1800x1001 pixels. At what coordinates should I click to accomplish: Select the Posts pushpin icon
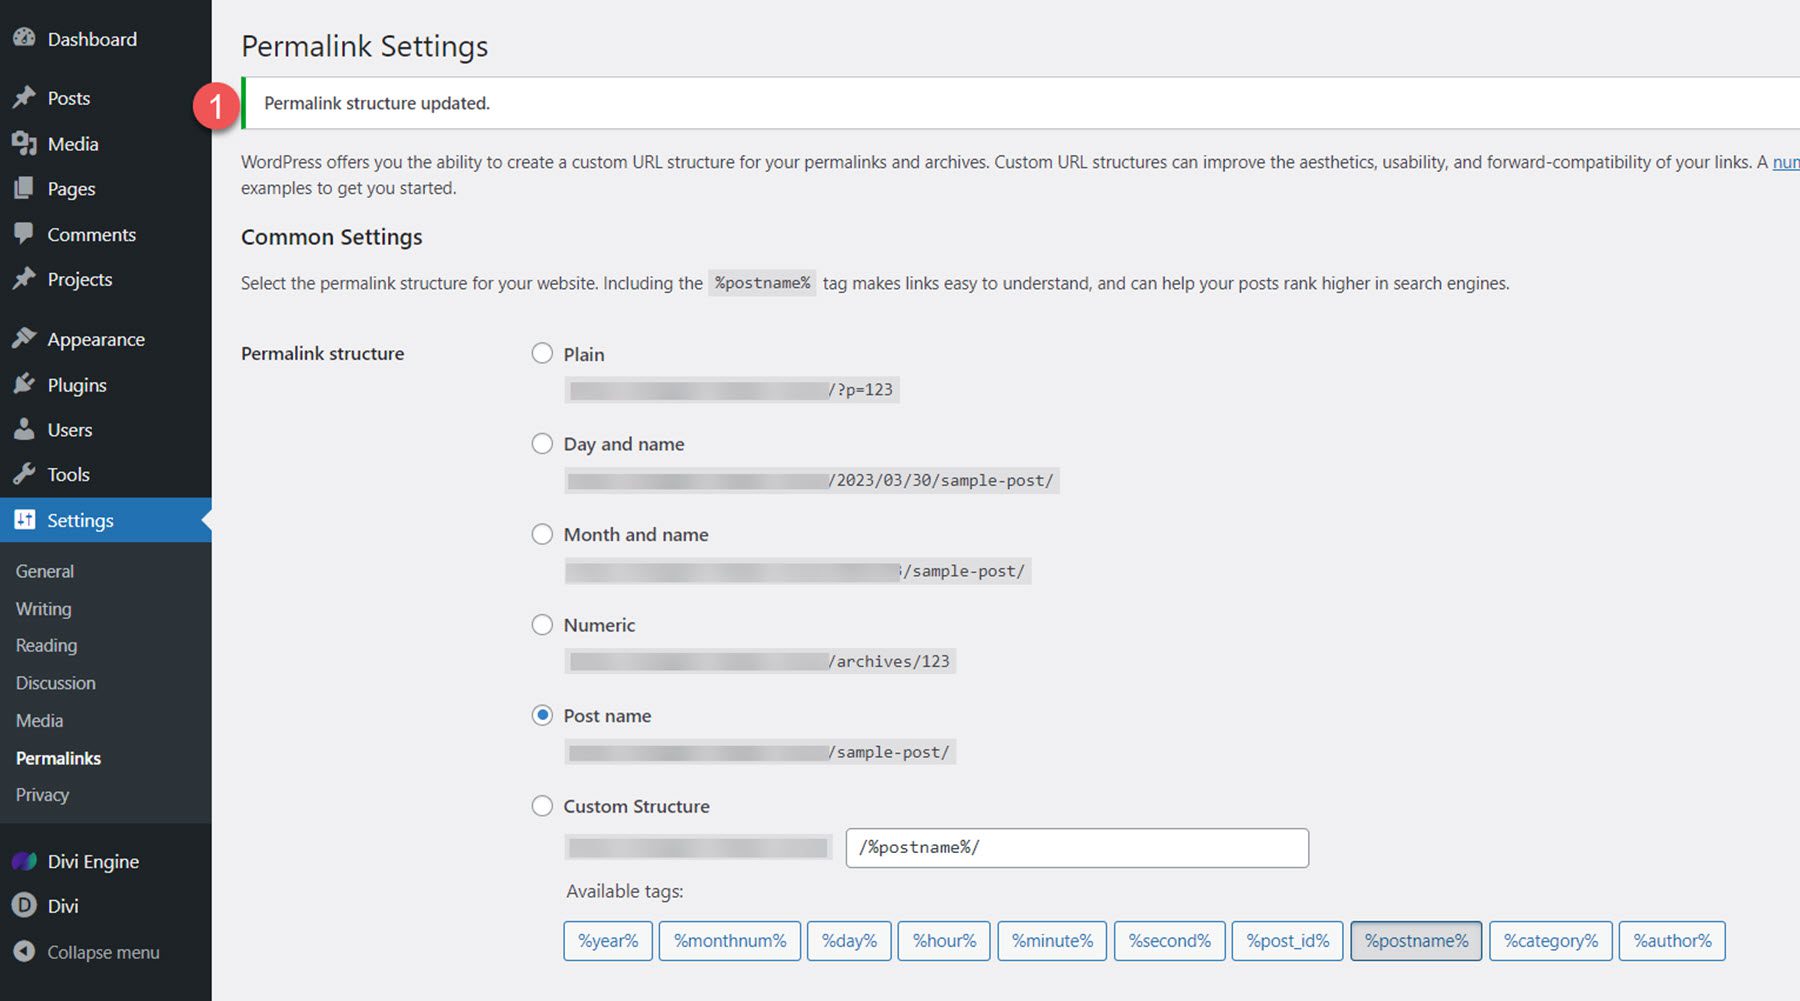(24, 97)
